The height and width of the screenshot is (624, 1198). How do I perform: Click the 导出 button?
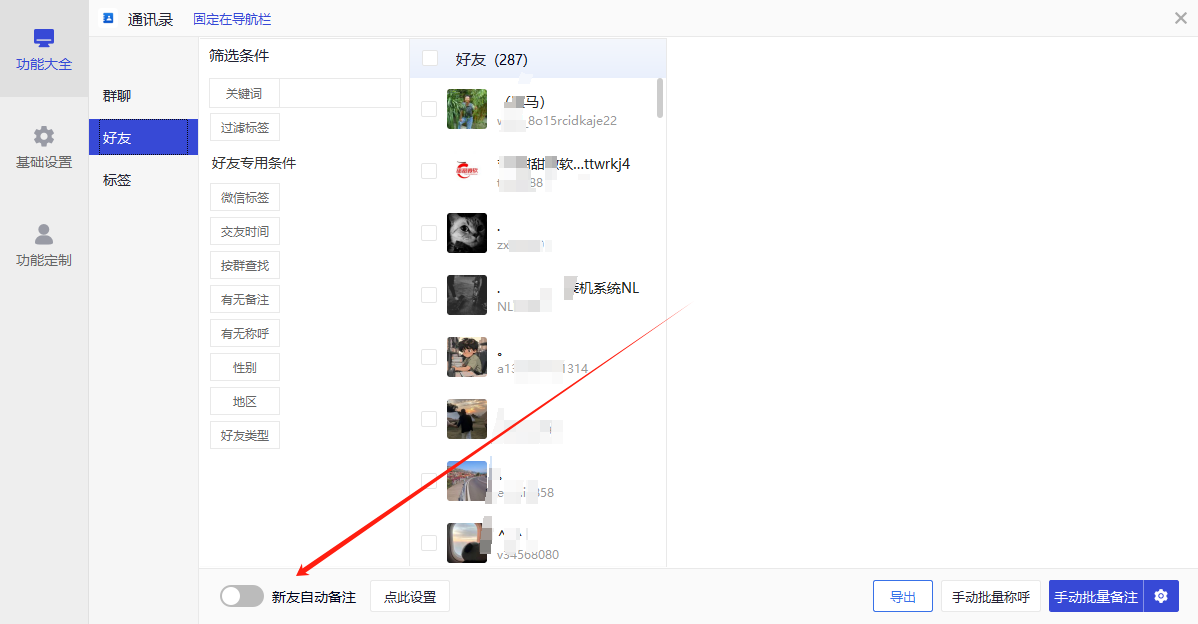point(902,597)
